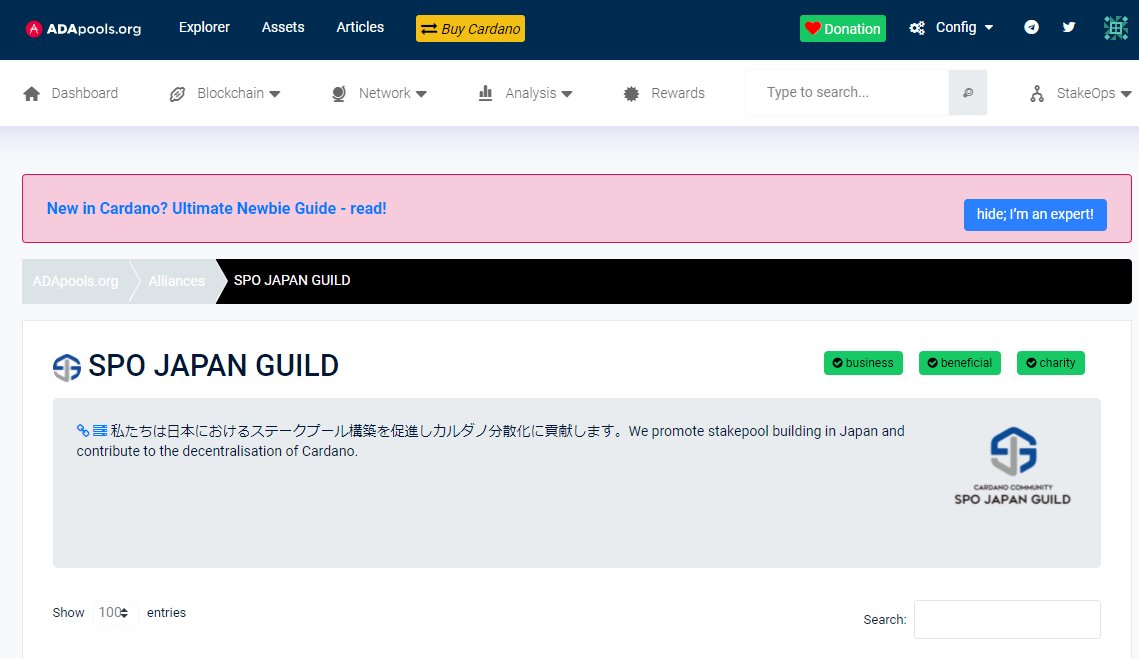Open the Articles menu item
The height and width of the screenshot is (659, 1139).
tap(360, 27)
